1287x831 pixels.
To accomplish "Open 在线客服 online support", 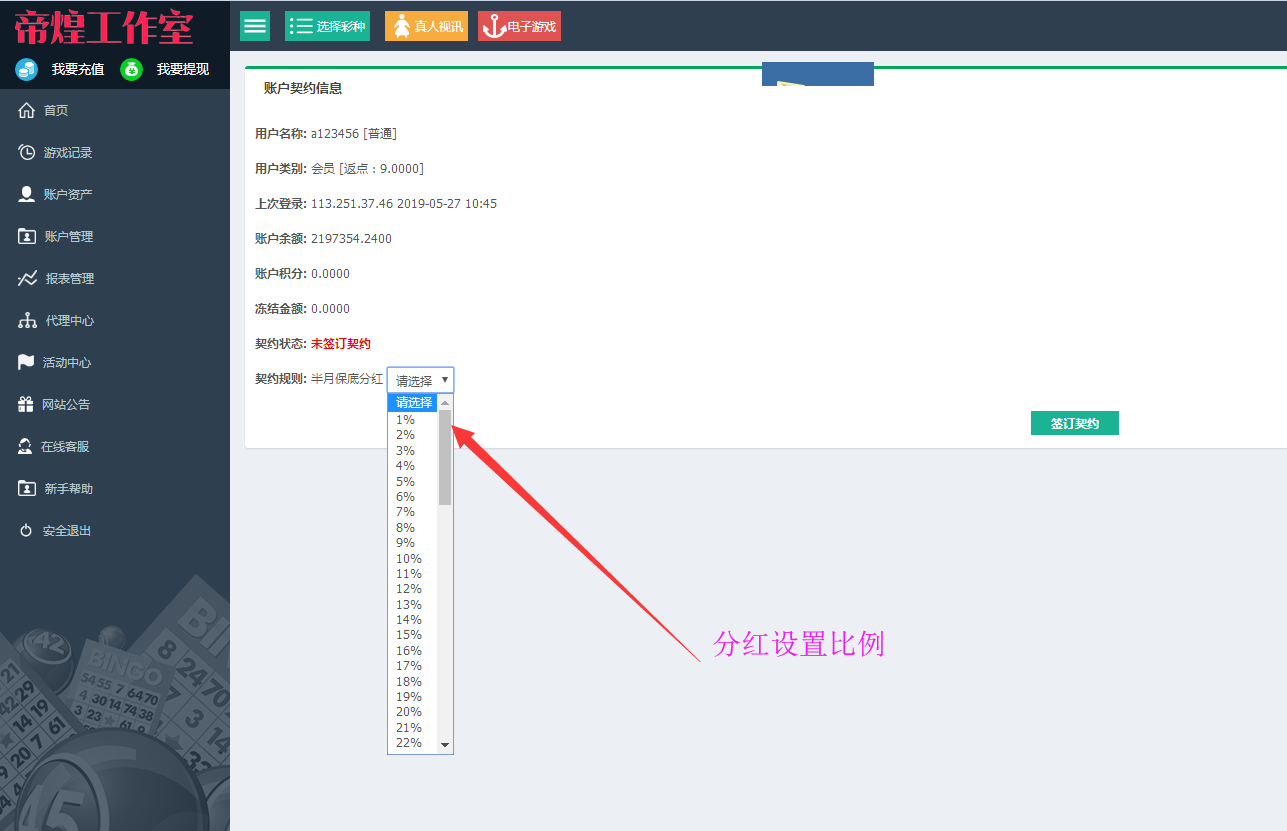I will [x=64, y=447].
